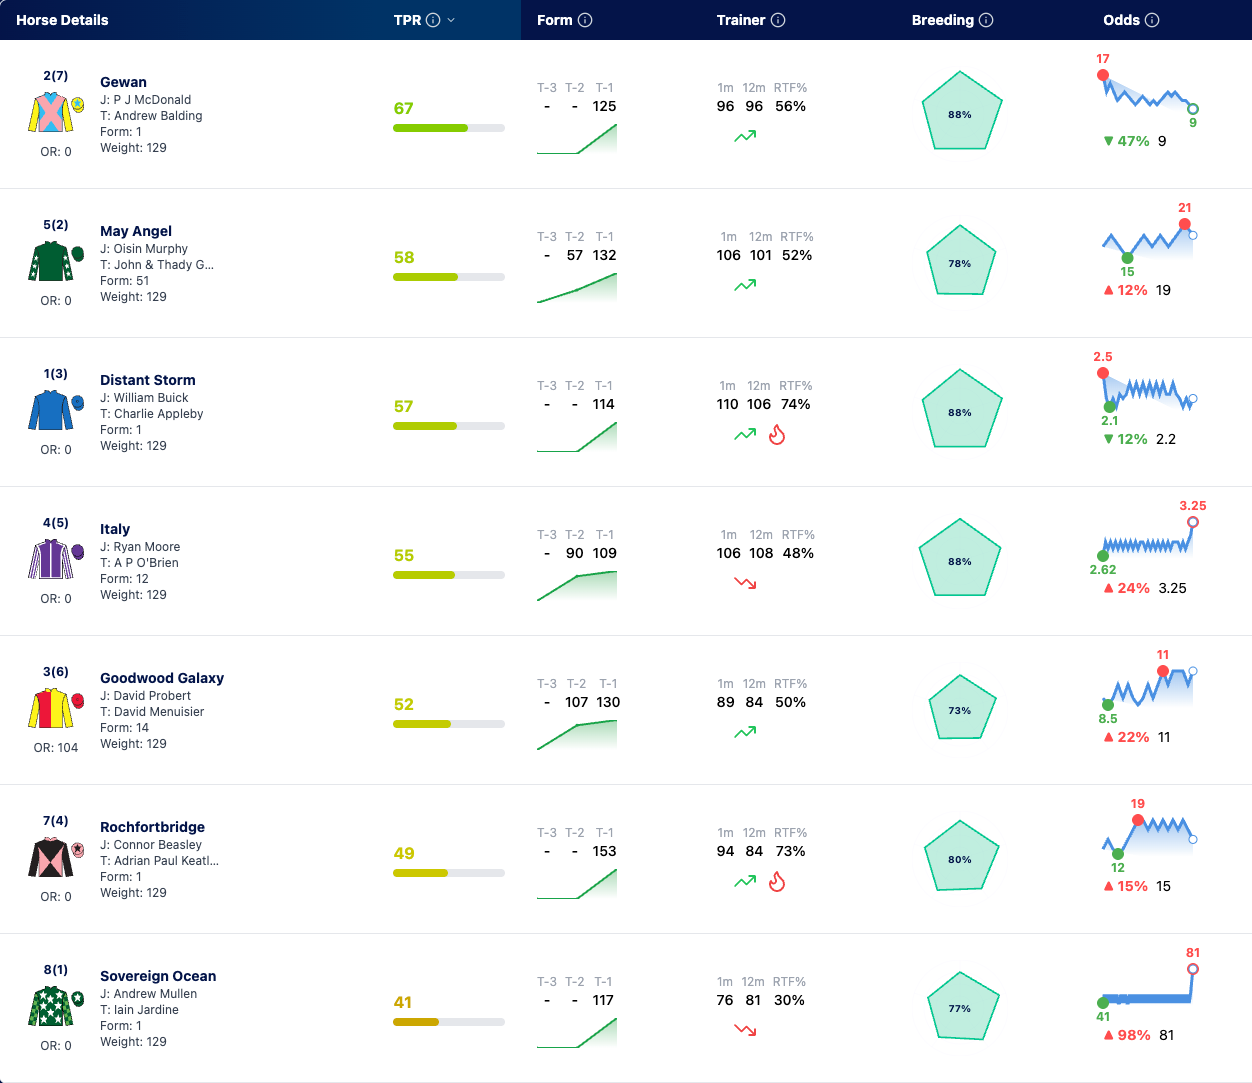
Task: Click the Trainer column info icon
Action: click(778, 20)
